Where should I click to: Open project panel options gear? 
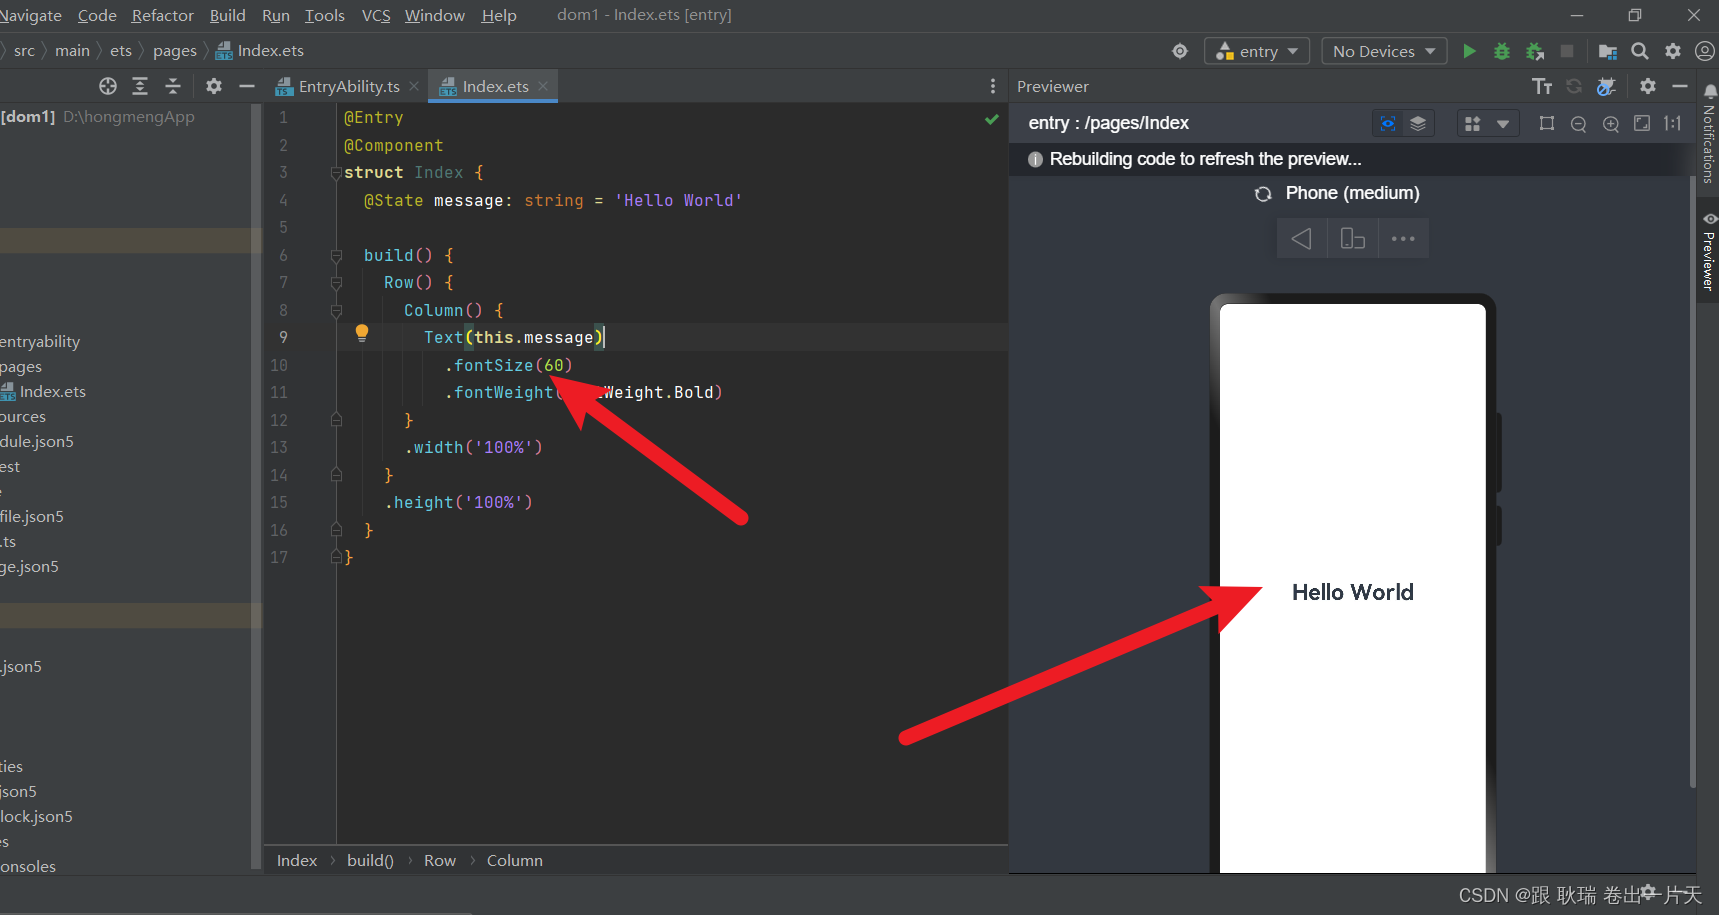coord(213,86)
